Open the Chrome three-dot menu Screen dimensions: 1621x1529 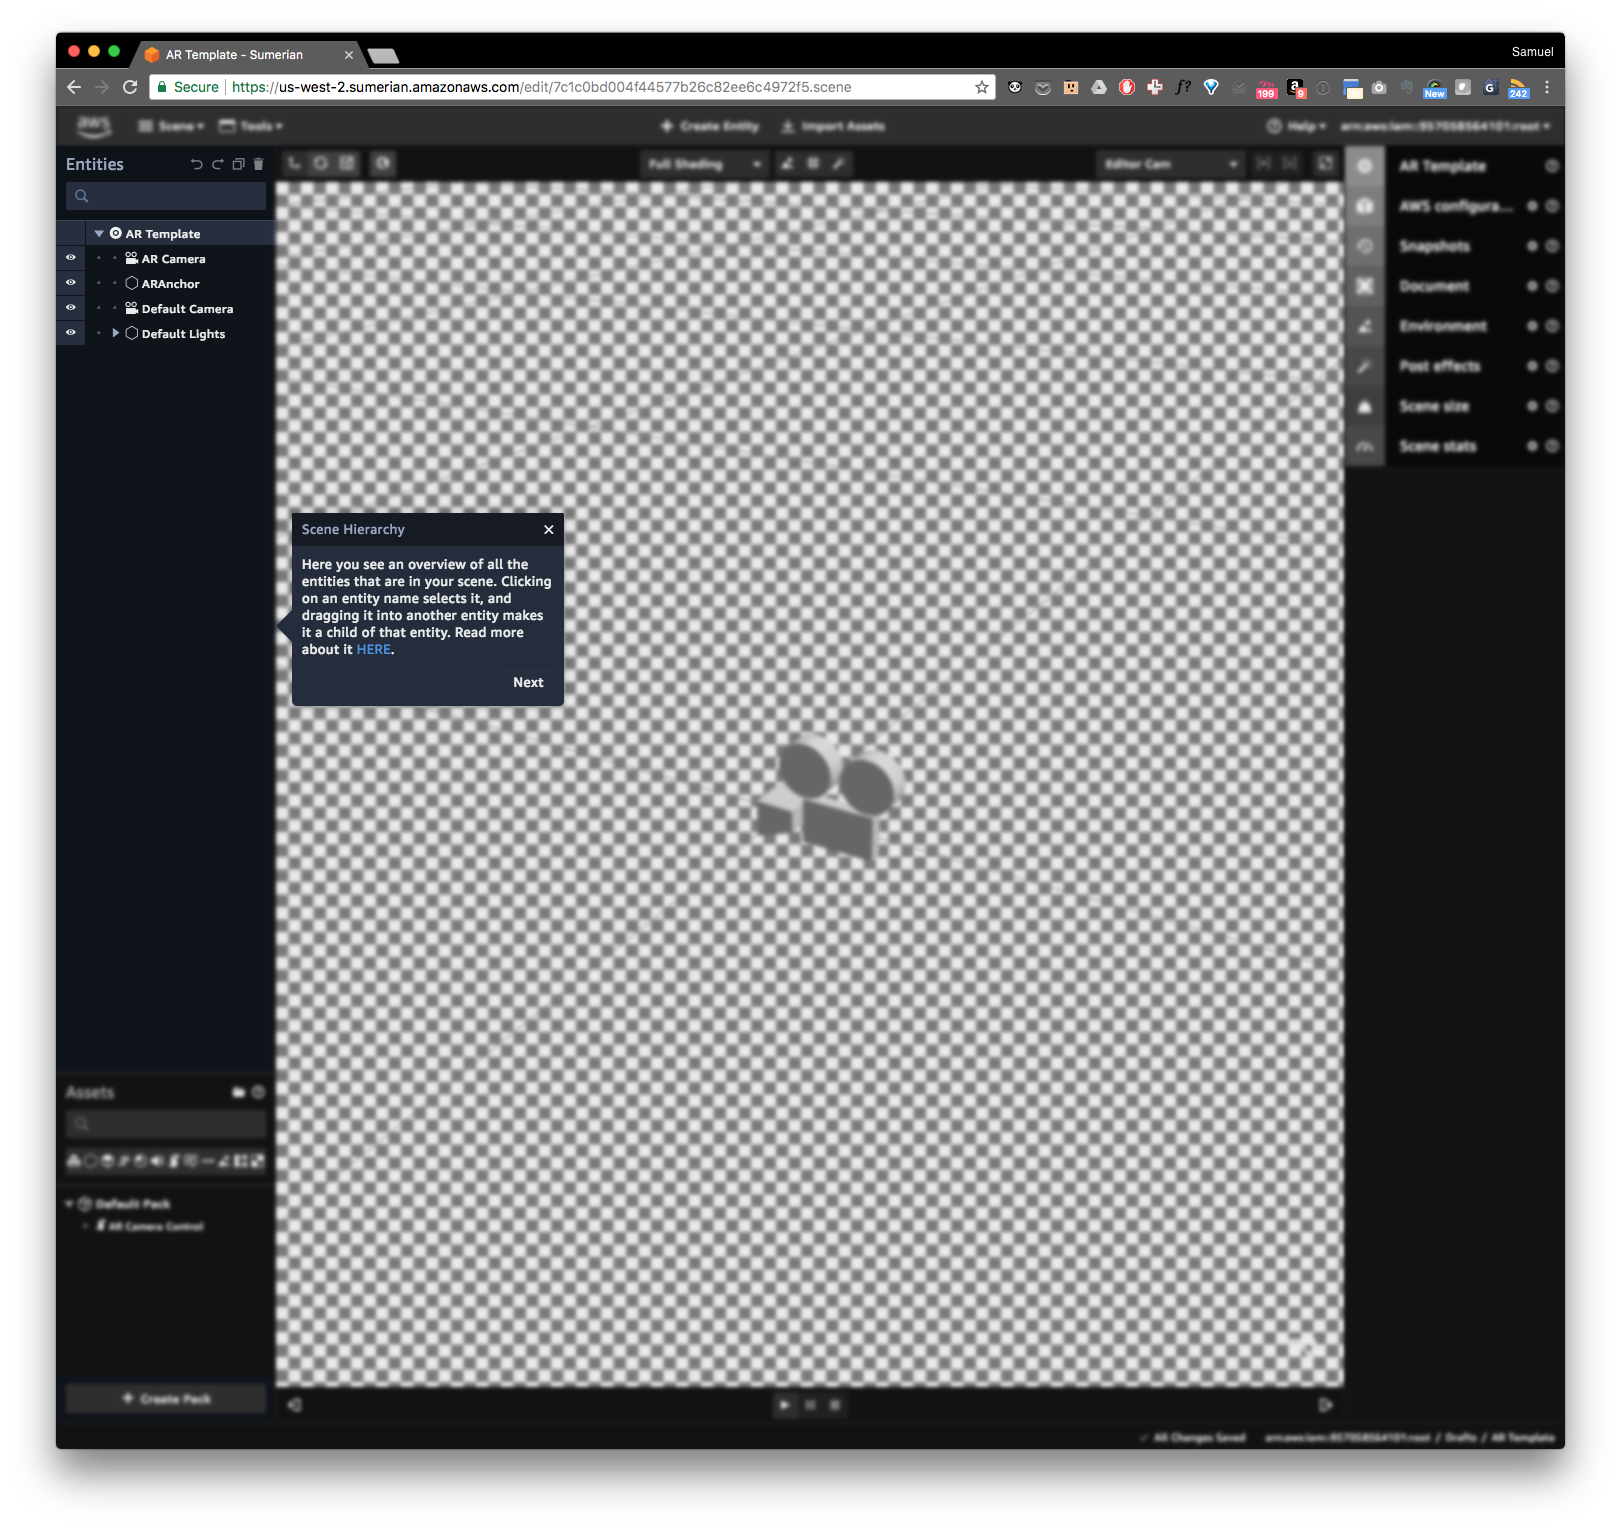coord(1547,87)
